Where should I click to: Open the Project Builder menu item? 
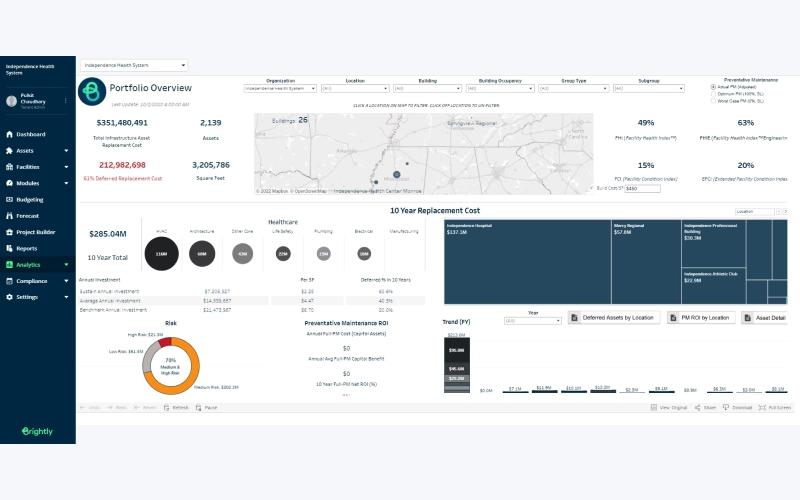[x=38, y=232]
